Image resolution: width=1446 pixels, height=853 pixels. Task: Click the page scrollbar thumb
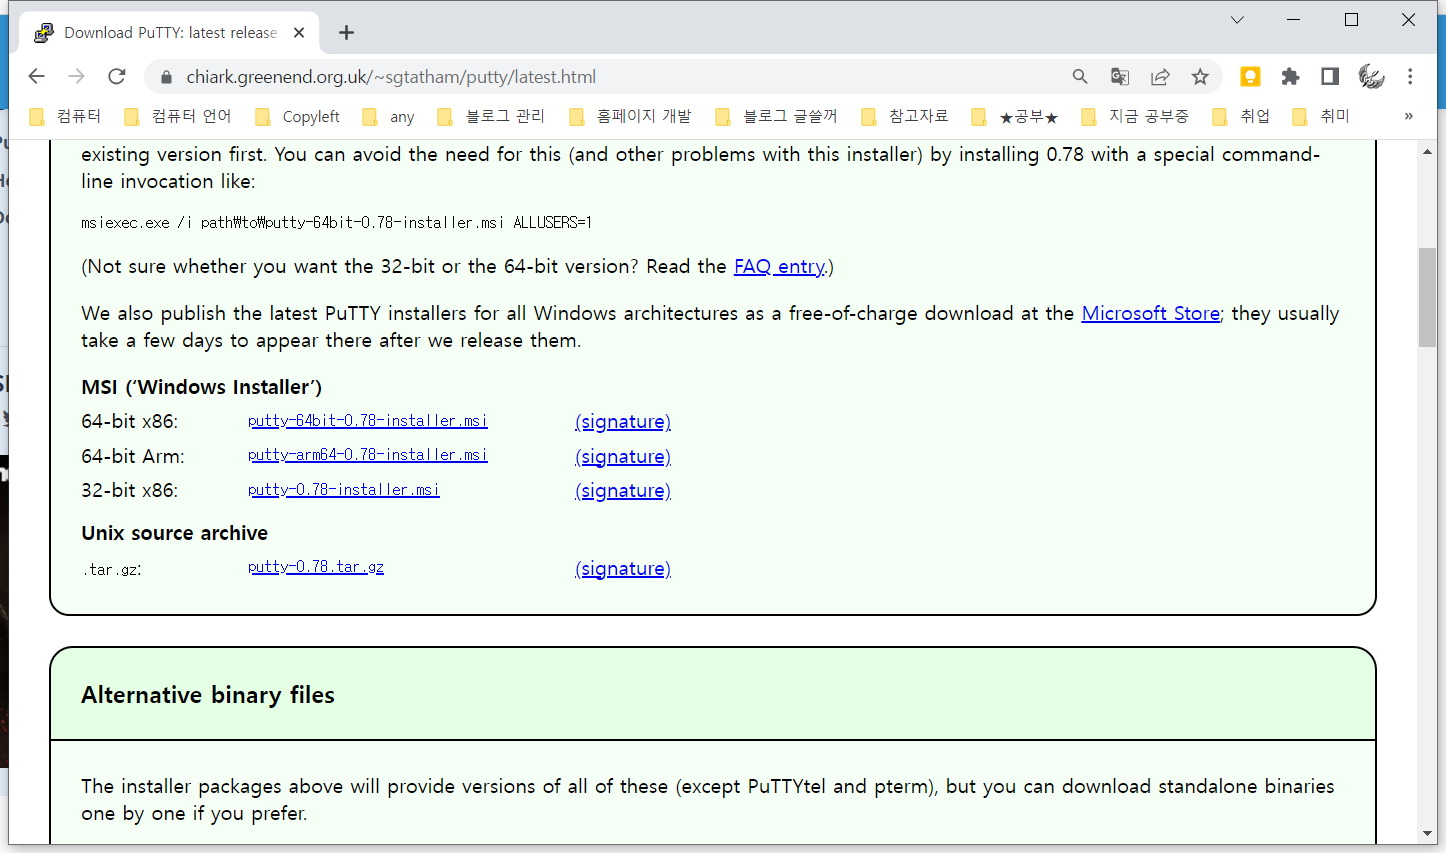point(1427,297)
